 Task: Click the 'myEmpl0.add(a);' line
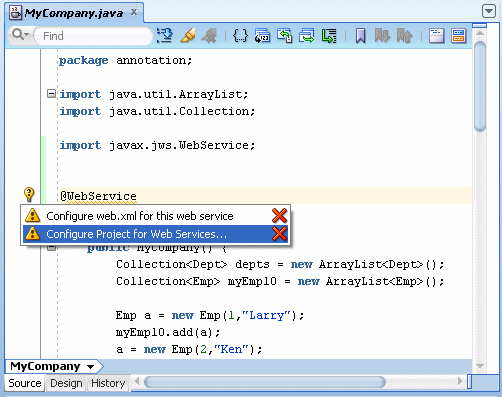(168, 332)
